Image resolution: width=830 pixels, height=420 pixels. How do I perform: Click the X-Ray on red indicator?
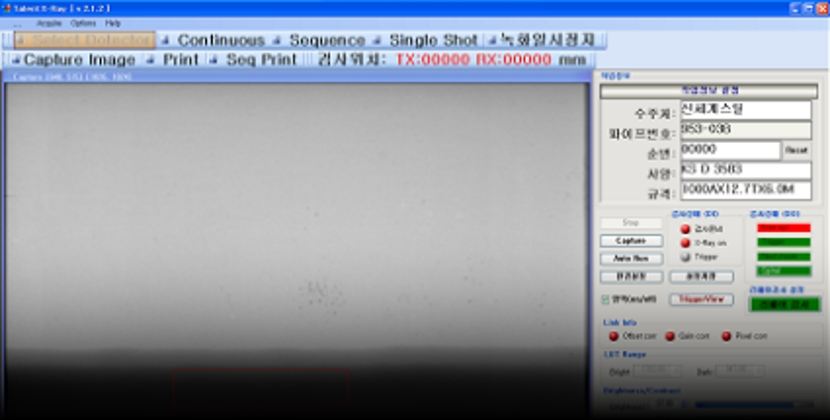pyautogui.click(x=685, y=242)
